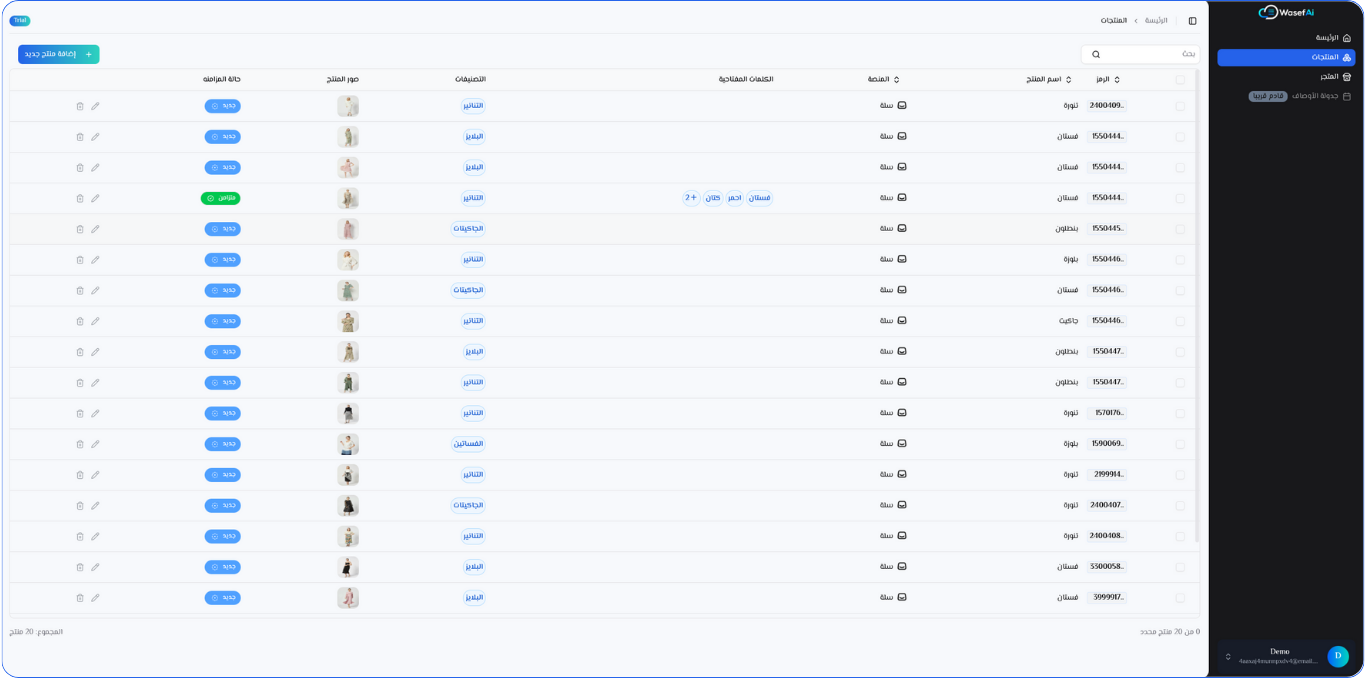Select the checkbox for product 3300058

1180,567
